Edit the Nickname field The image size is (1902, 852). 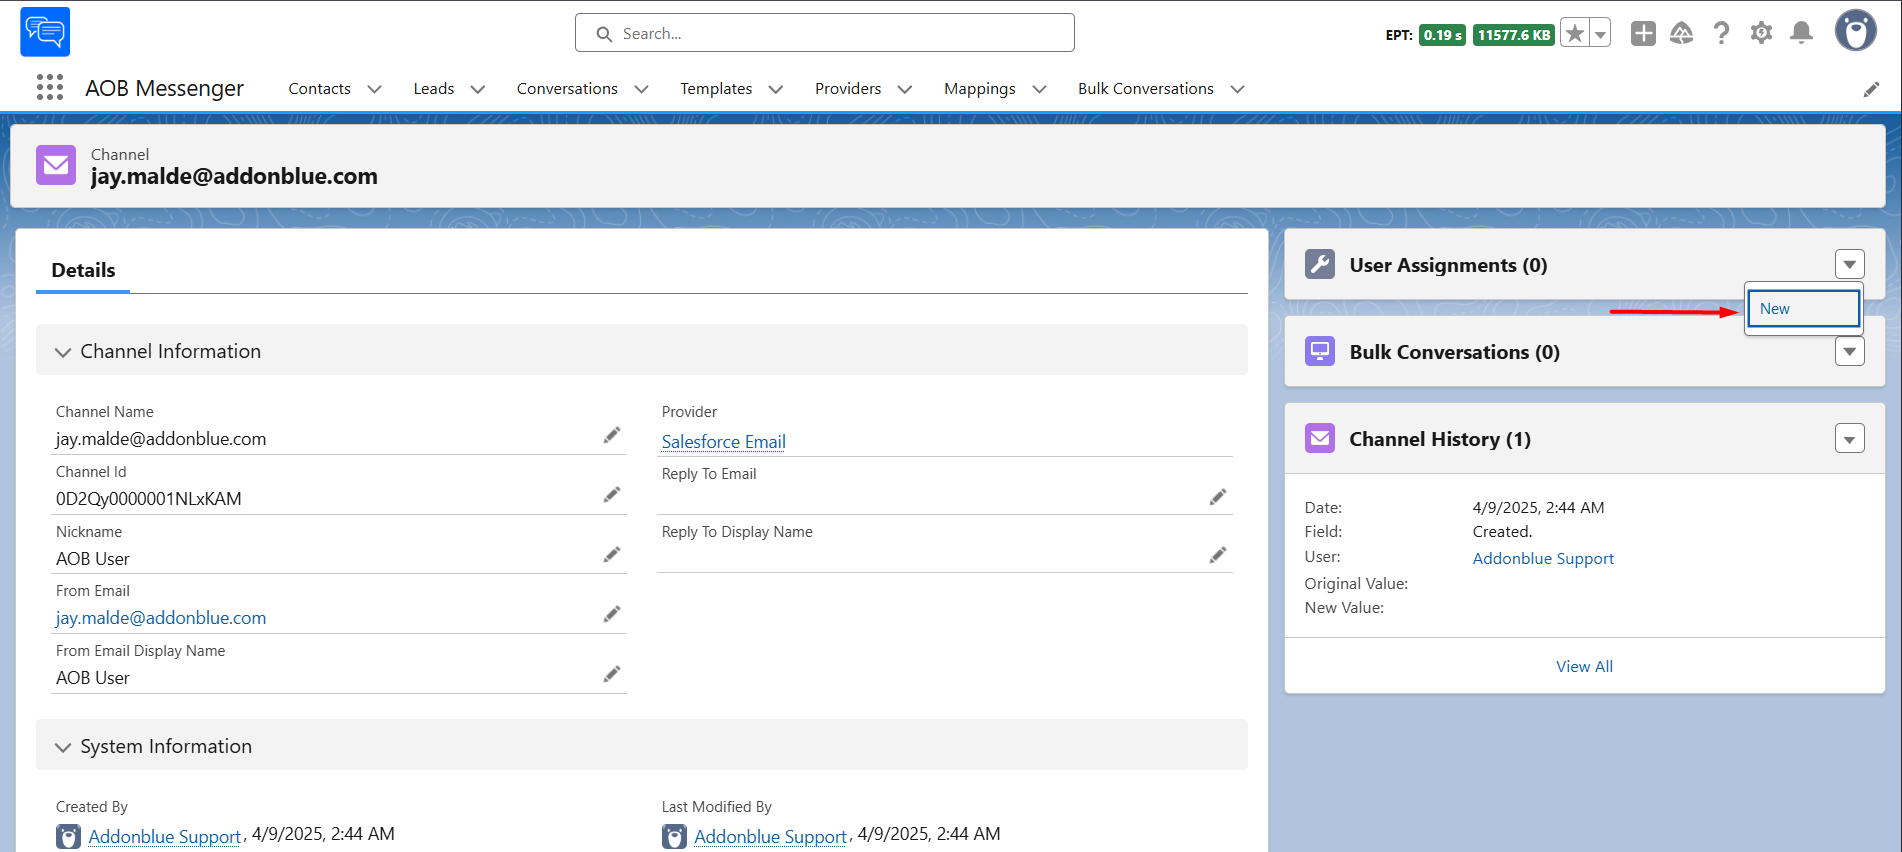pos(612,555)
